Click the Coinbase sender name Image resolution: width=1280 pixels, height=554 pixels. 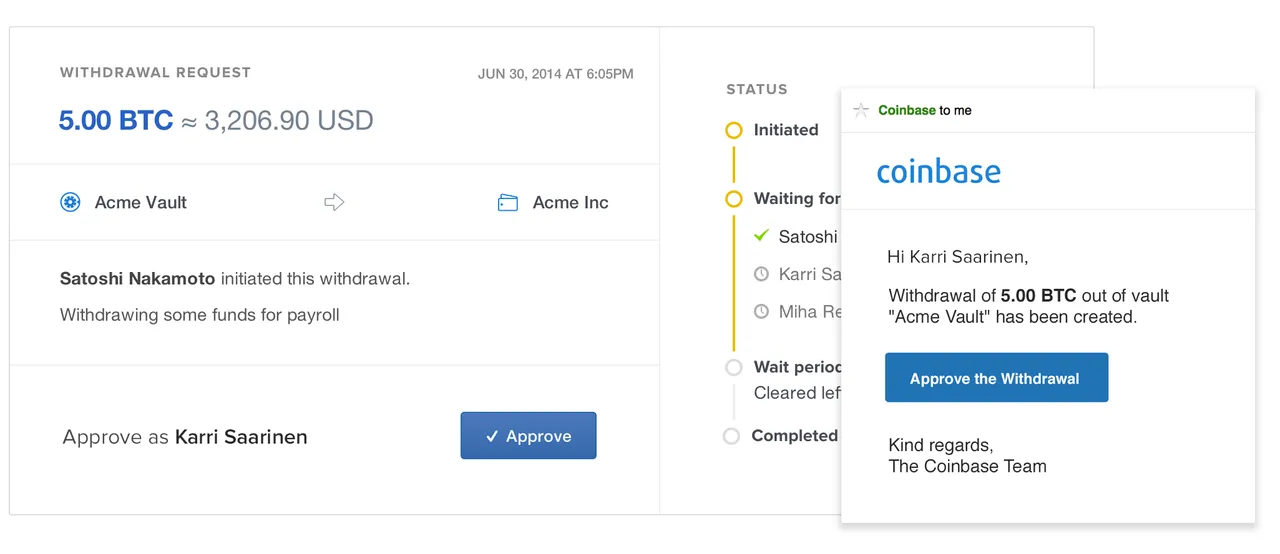(x=907, y=110)
